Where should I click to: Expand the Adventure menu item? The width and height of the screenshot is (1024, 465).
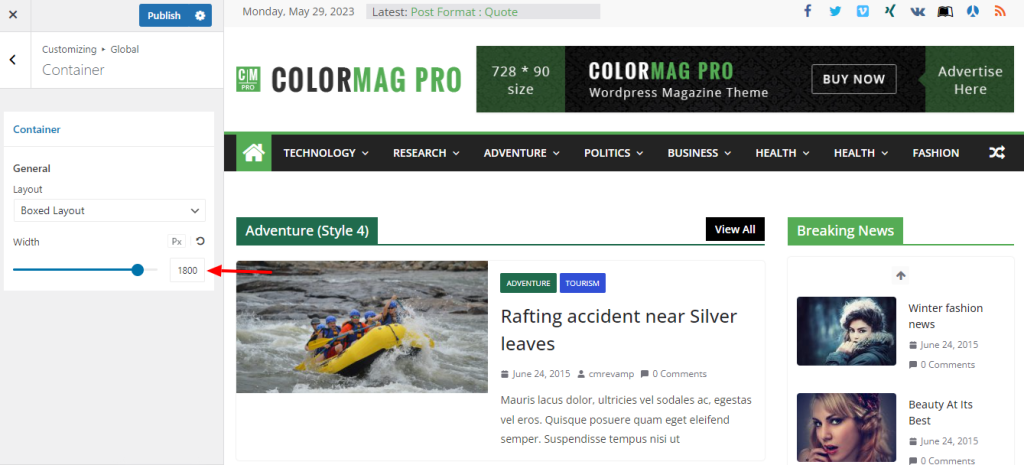(521, 153)
